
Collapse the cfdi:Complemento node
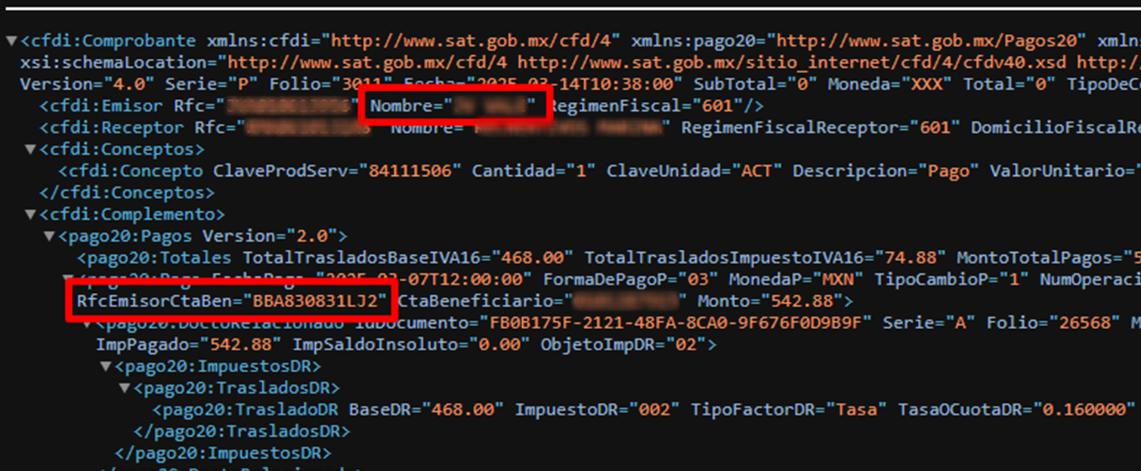(x=31, y=215)
